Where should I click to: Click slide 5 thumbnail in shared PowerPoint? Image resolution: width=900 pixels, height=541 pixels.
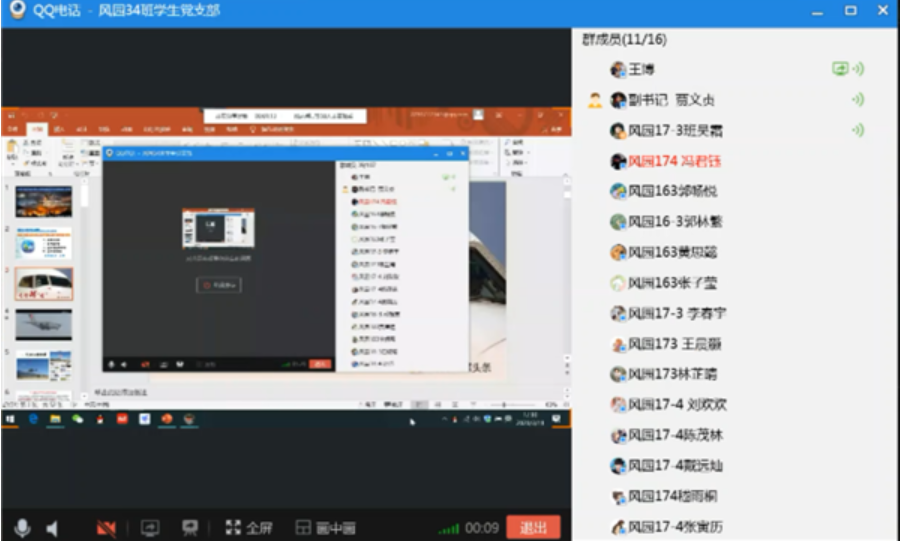pyautogui.click(x=44, y=365)
